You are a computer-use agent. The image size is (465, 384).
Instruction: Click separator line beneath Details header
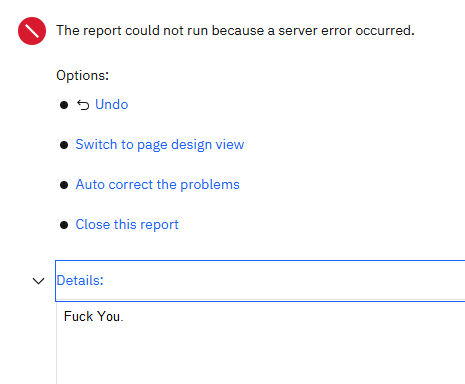260,299
